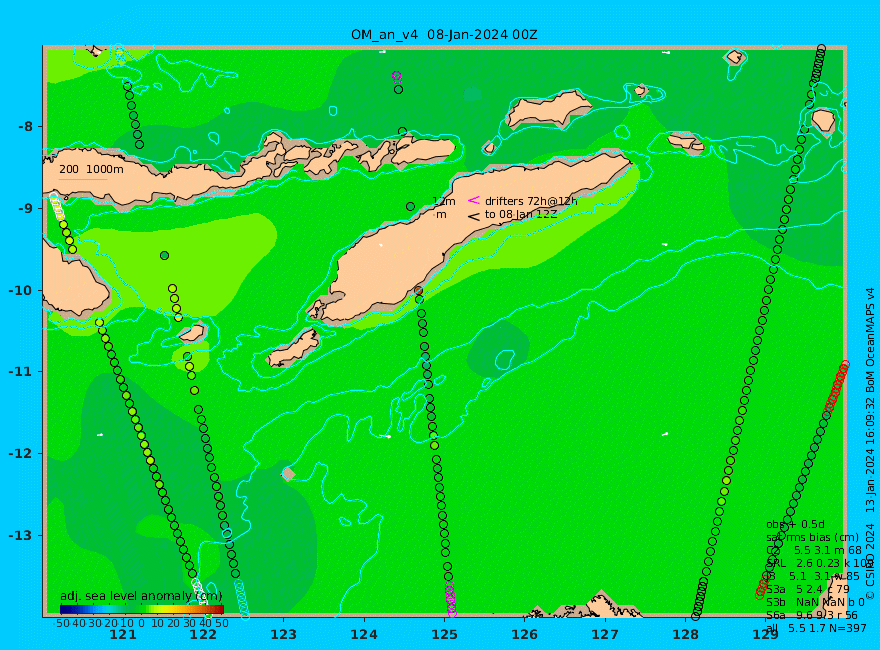Click latitude tick label '-9'
880x650 pixels.
[25, 208]
